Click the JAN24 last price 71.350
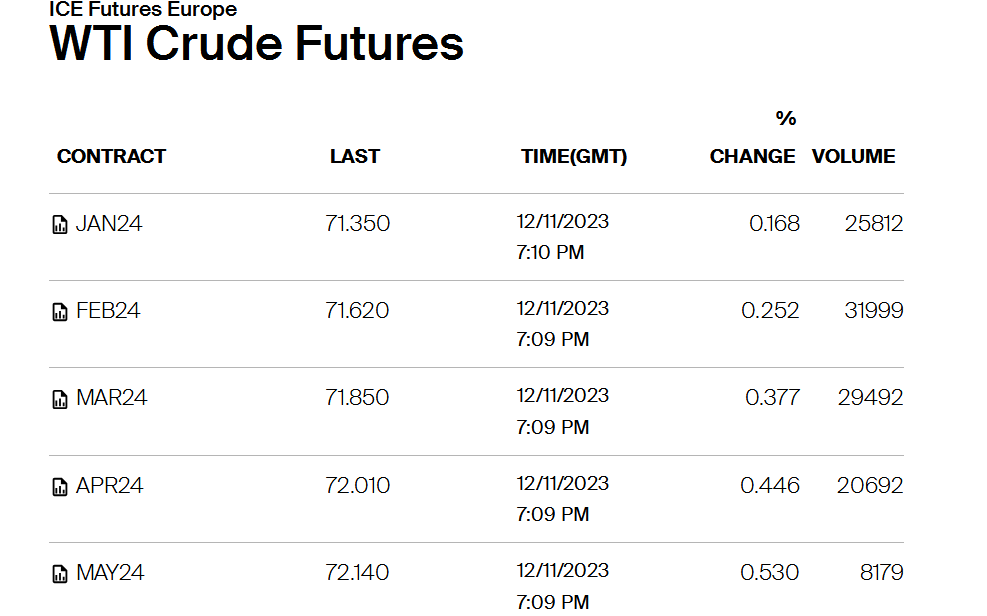 358,223
